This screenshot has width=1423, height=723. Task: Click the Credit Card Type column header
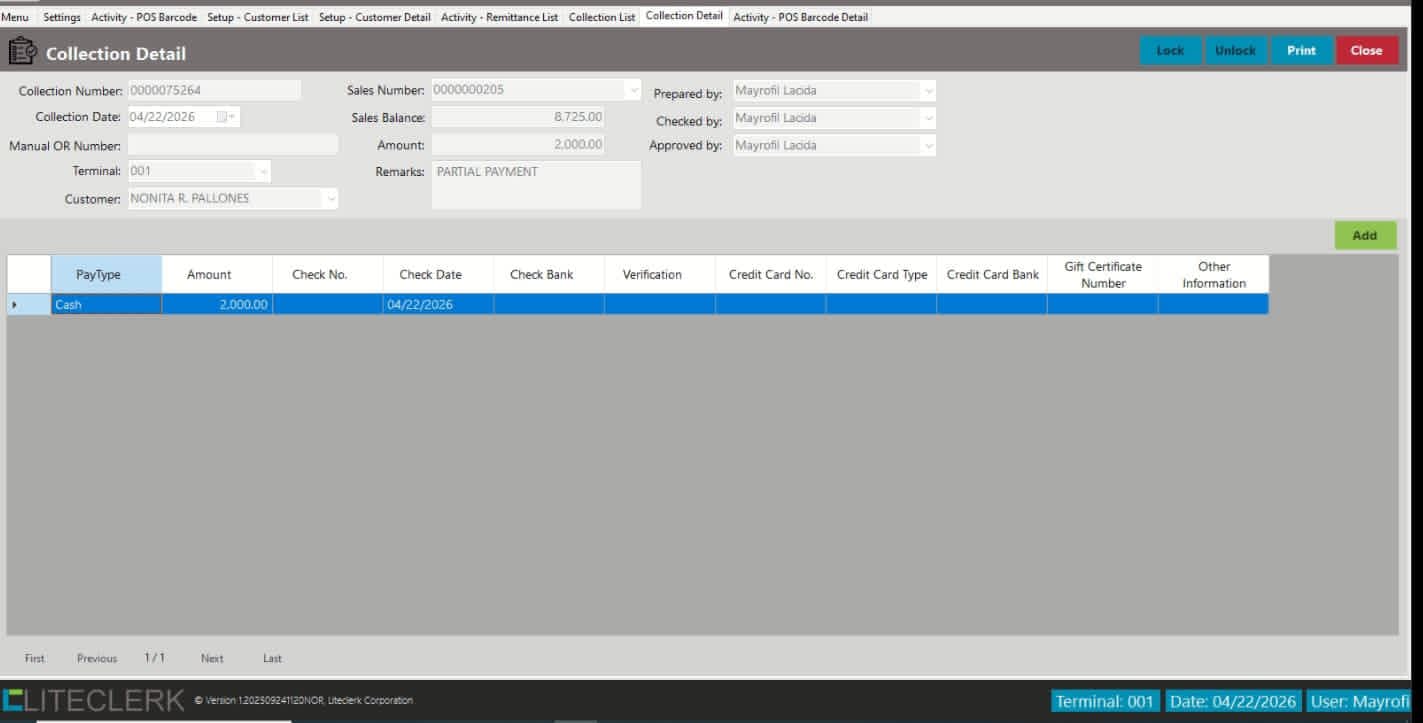pyautogui.click(x=881, y=275)
